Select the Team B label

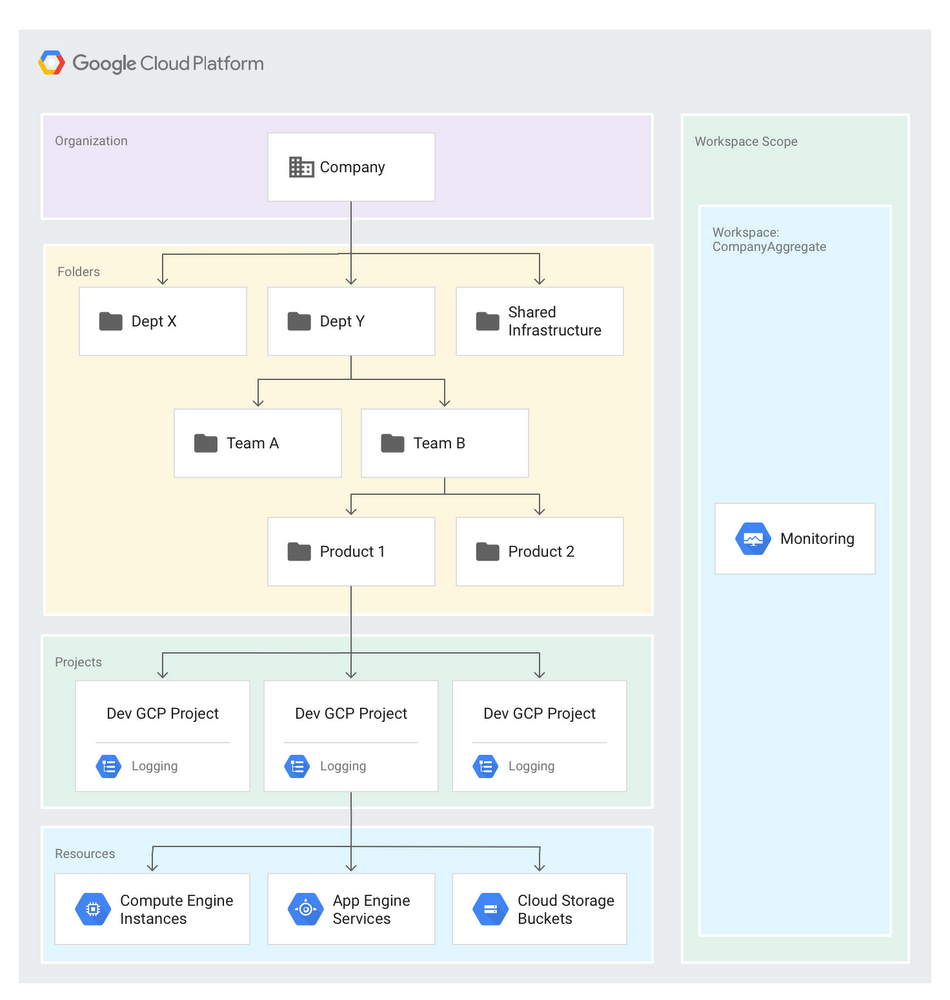point(439,443)
